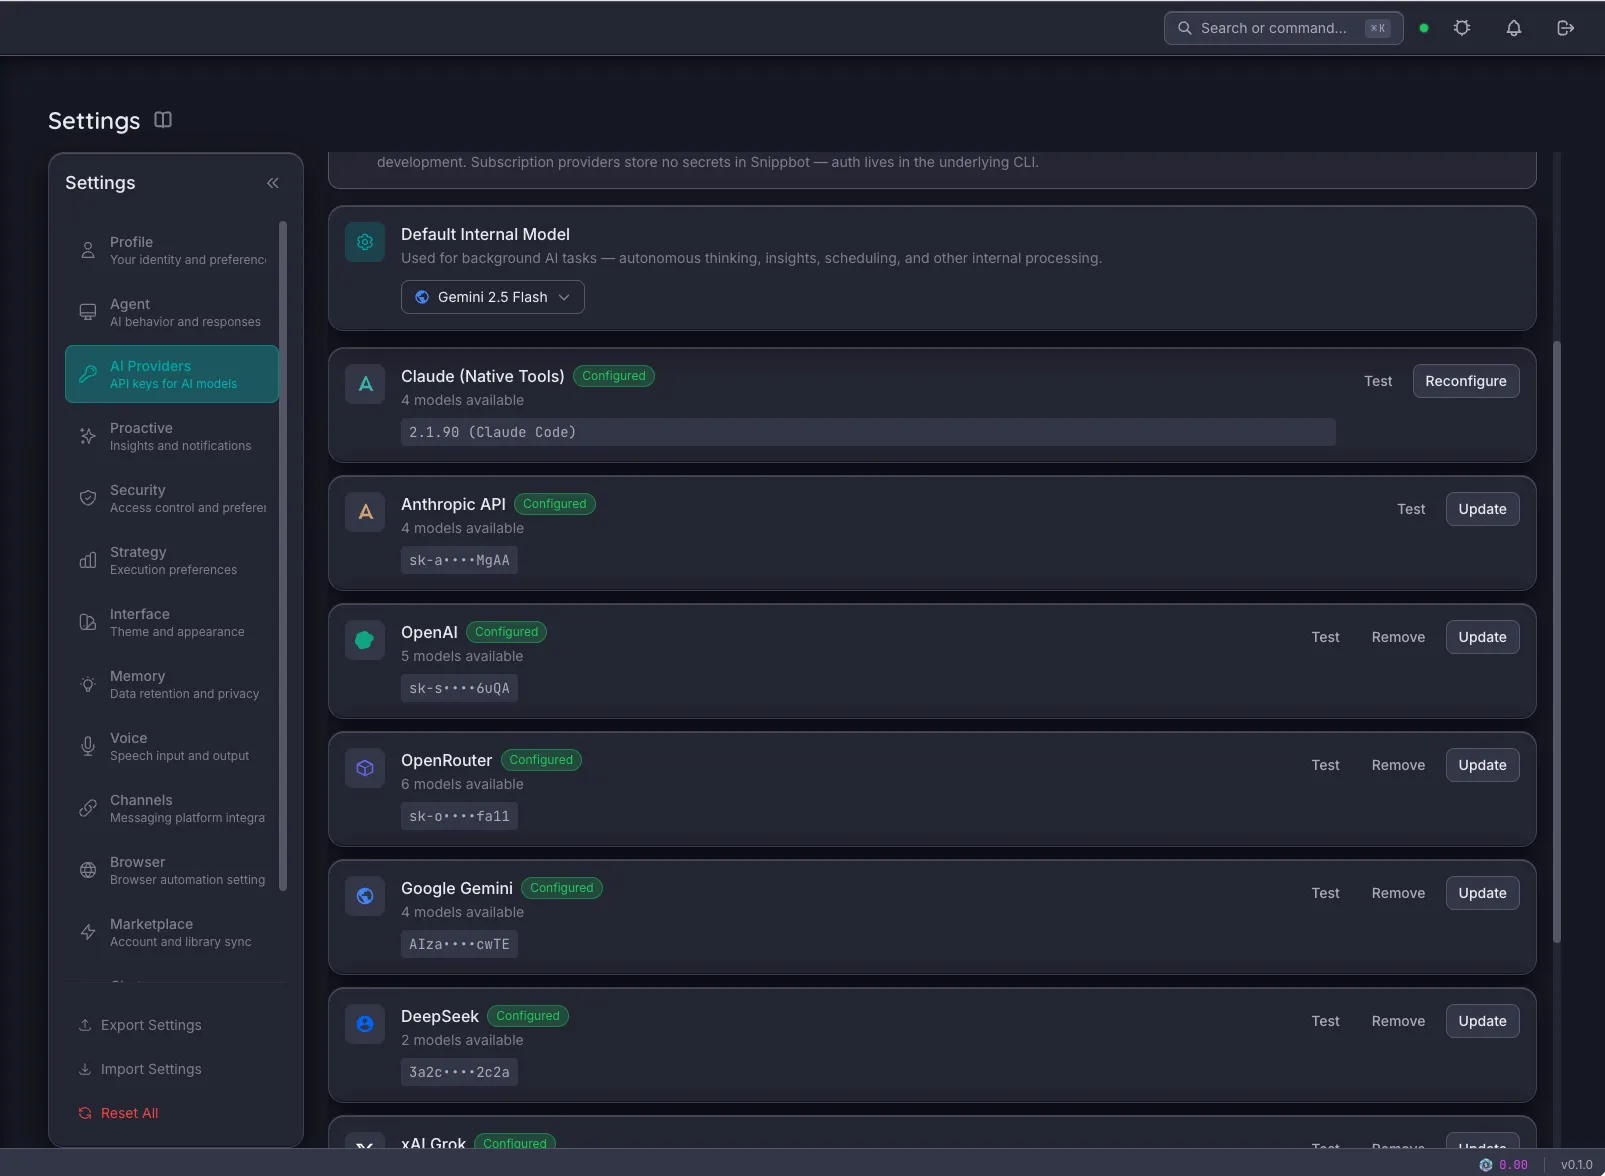Open the Proactive settings section
Screen dimensions: 1605x1176
point(172,436)
